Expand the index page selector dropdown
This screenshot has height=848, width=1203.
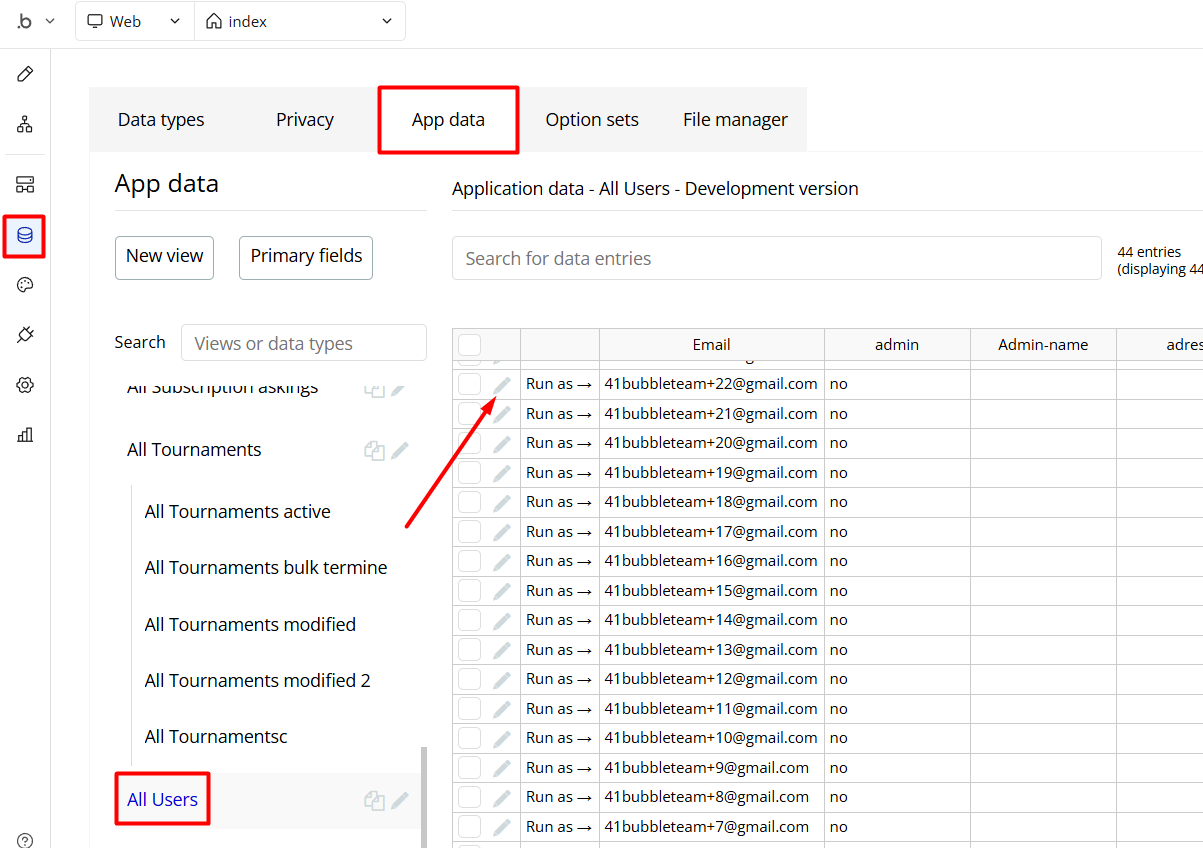point(300,21)
